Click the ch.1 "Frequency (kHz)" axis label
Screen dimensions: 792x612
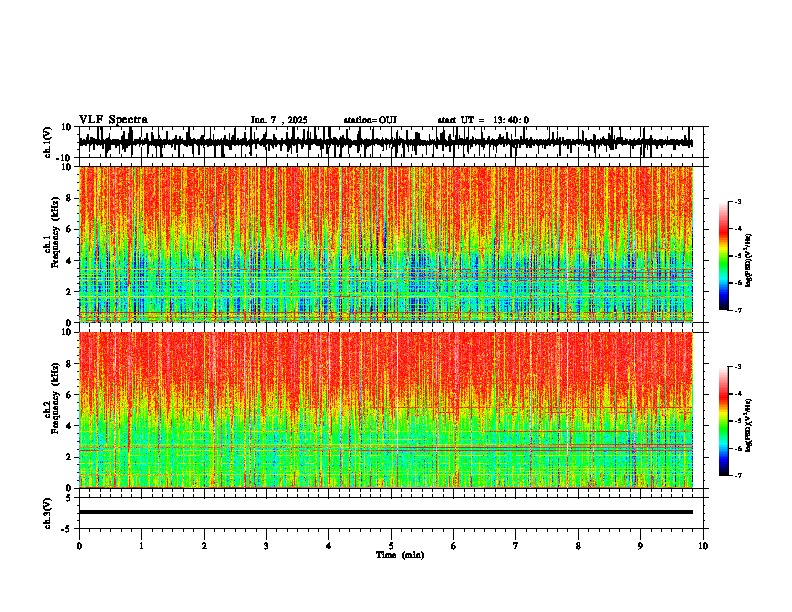pyautogui.click(x=56, y=233)
